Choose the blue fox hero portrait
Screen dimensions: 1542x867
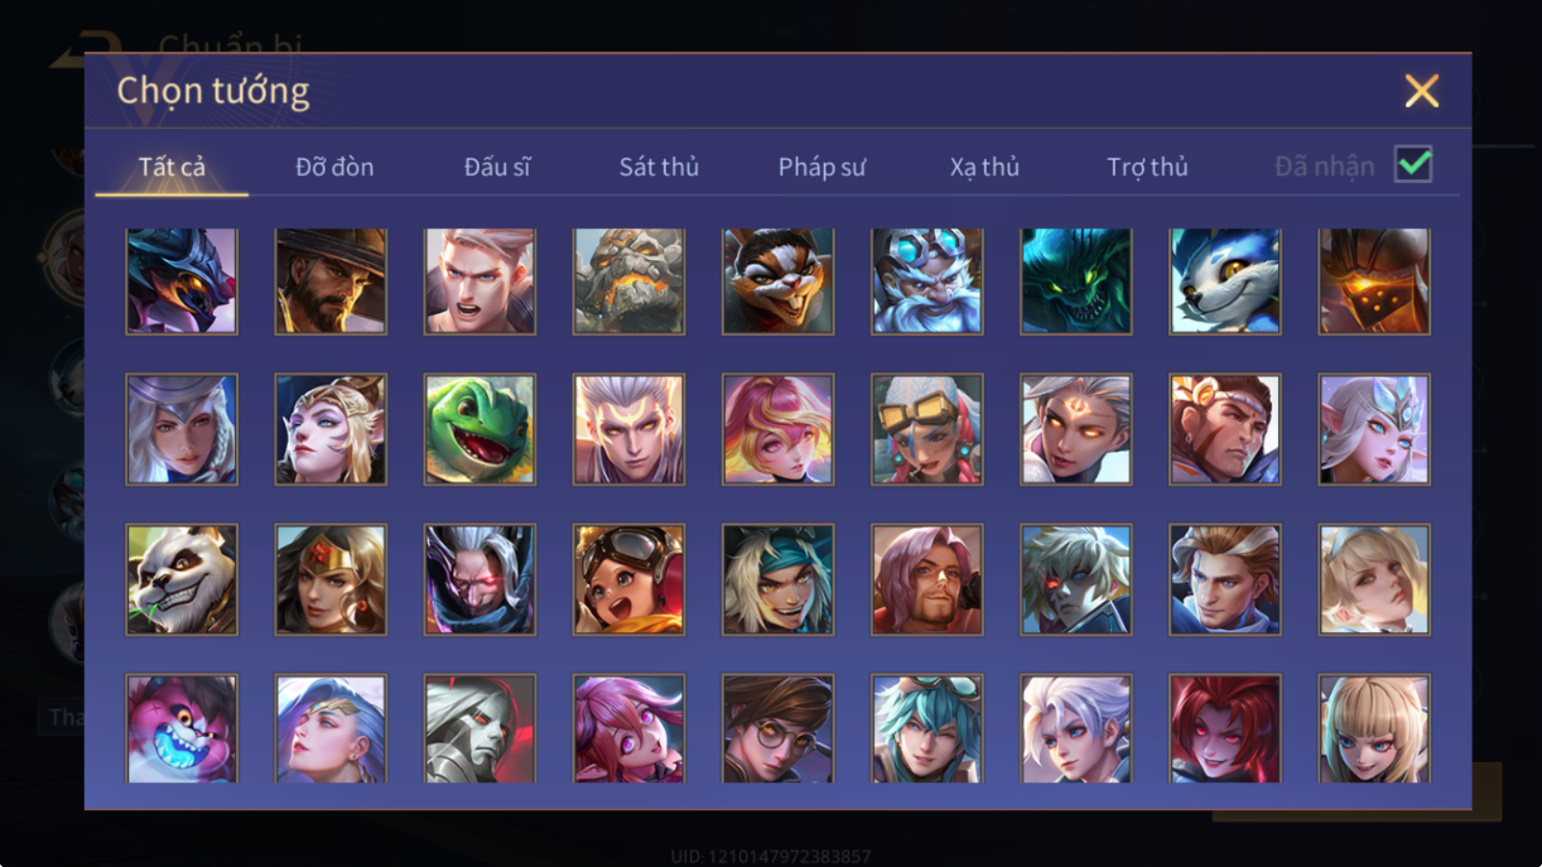pos(1225,281)
